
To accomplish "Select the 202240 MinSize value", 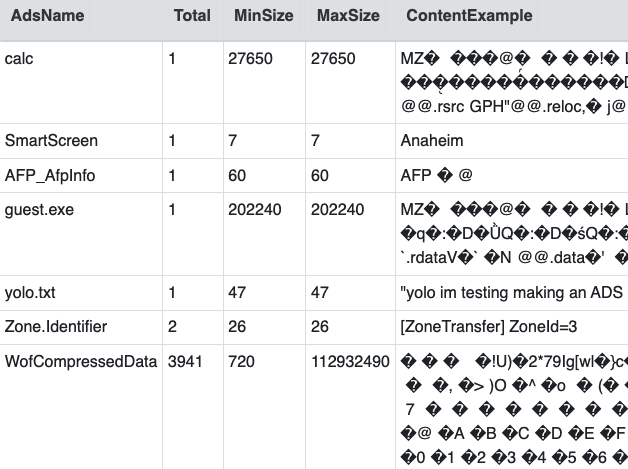I will (x=255, y=210).
